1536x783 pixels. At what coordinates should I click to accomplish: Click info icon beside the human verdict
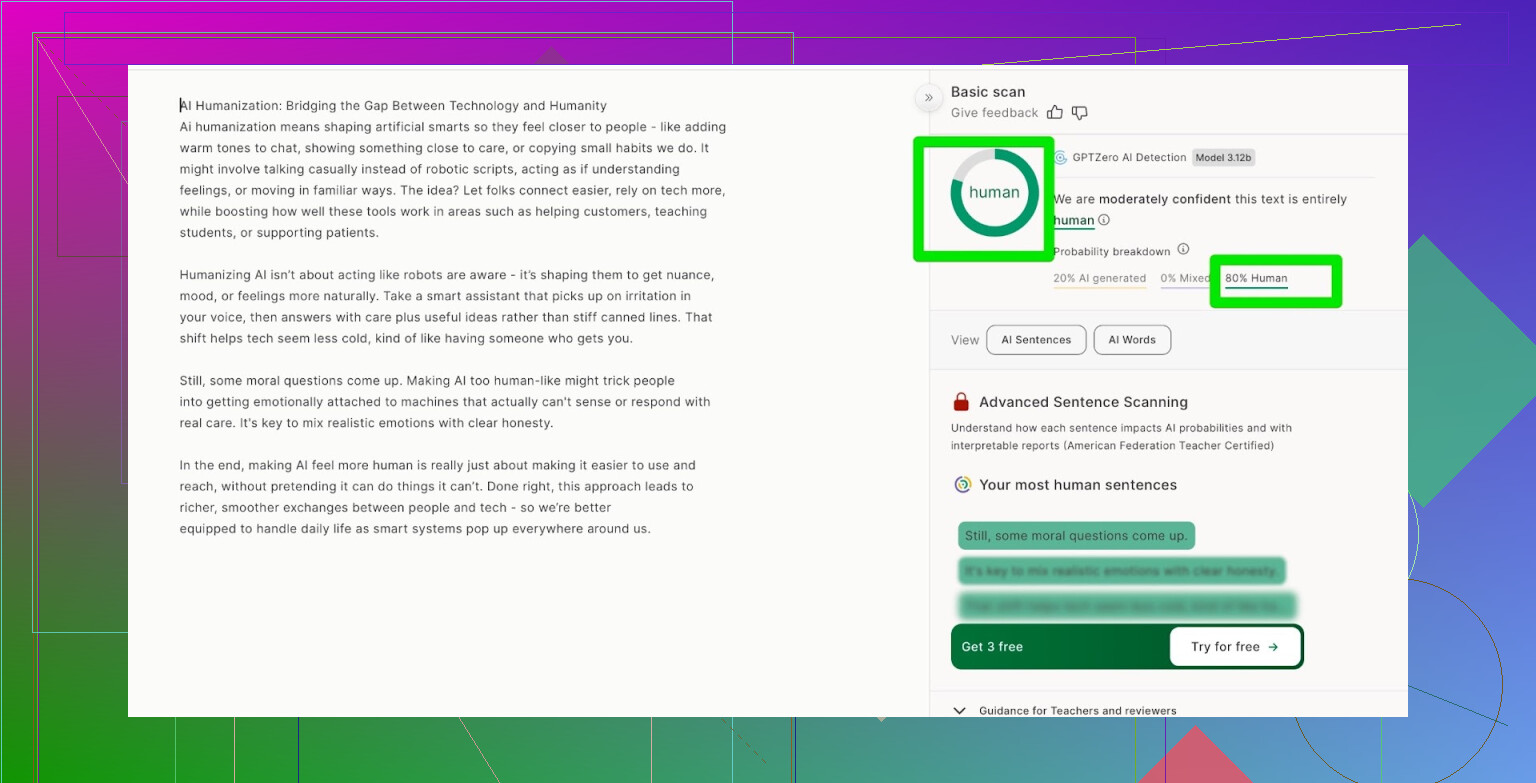[x=1104, y=220]
